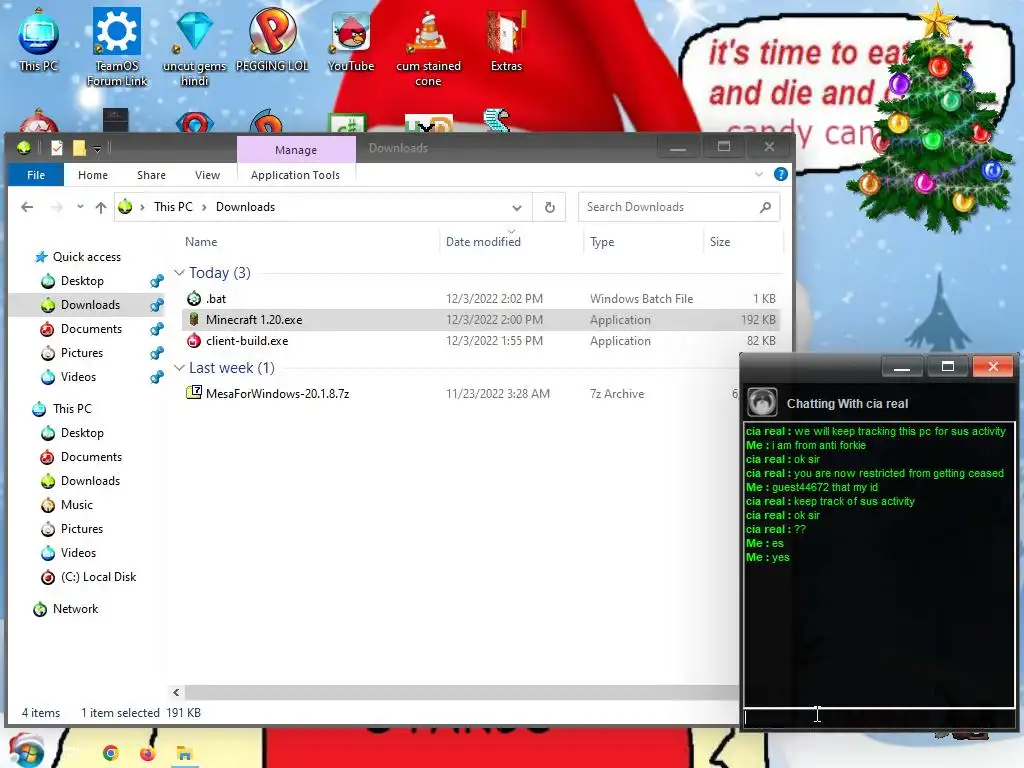This screenshot has height=768, width=1024.
Task: Open (C:) Local Disk in navigation pane
Action: tap(98, 577)
